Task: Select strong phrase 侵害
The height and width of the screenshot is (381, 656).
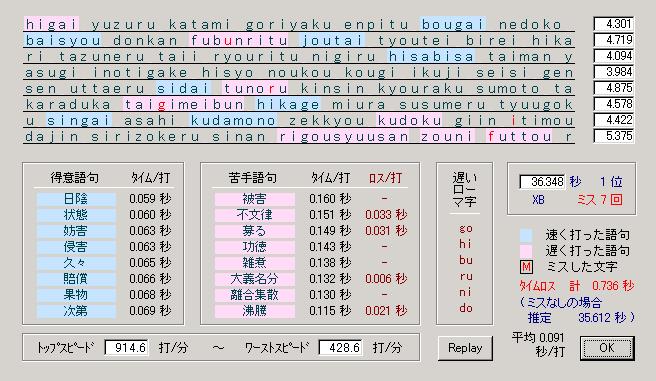Action: [76, 247]
